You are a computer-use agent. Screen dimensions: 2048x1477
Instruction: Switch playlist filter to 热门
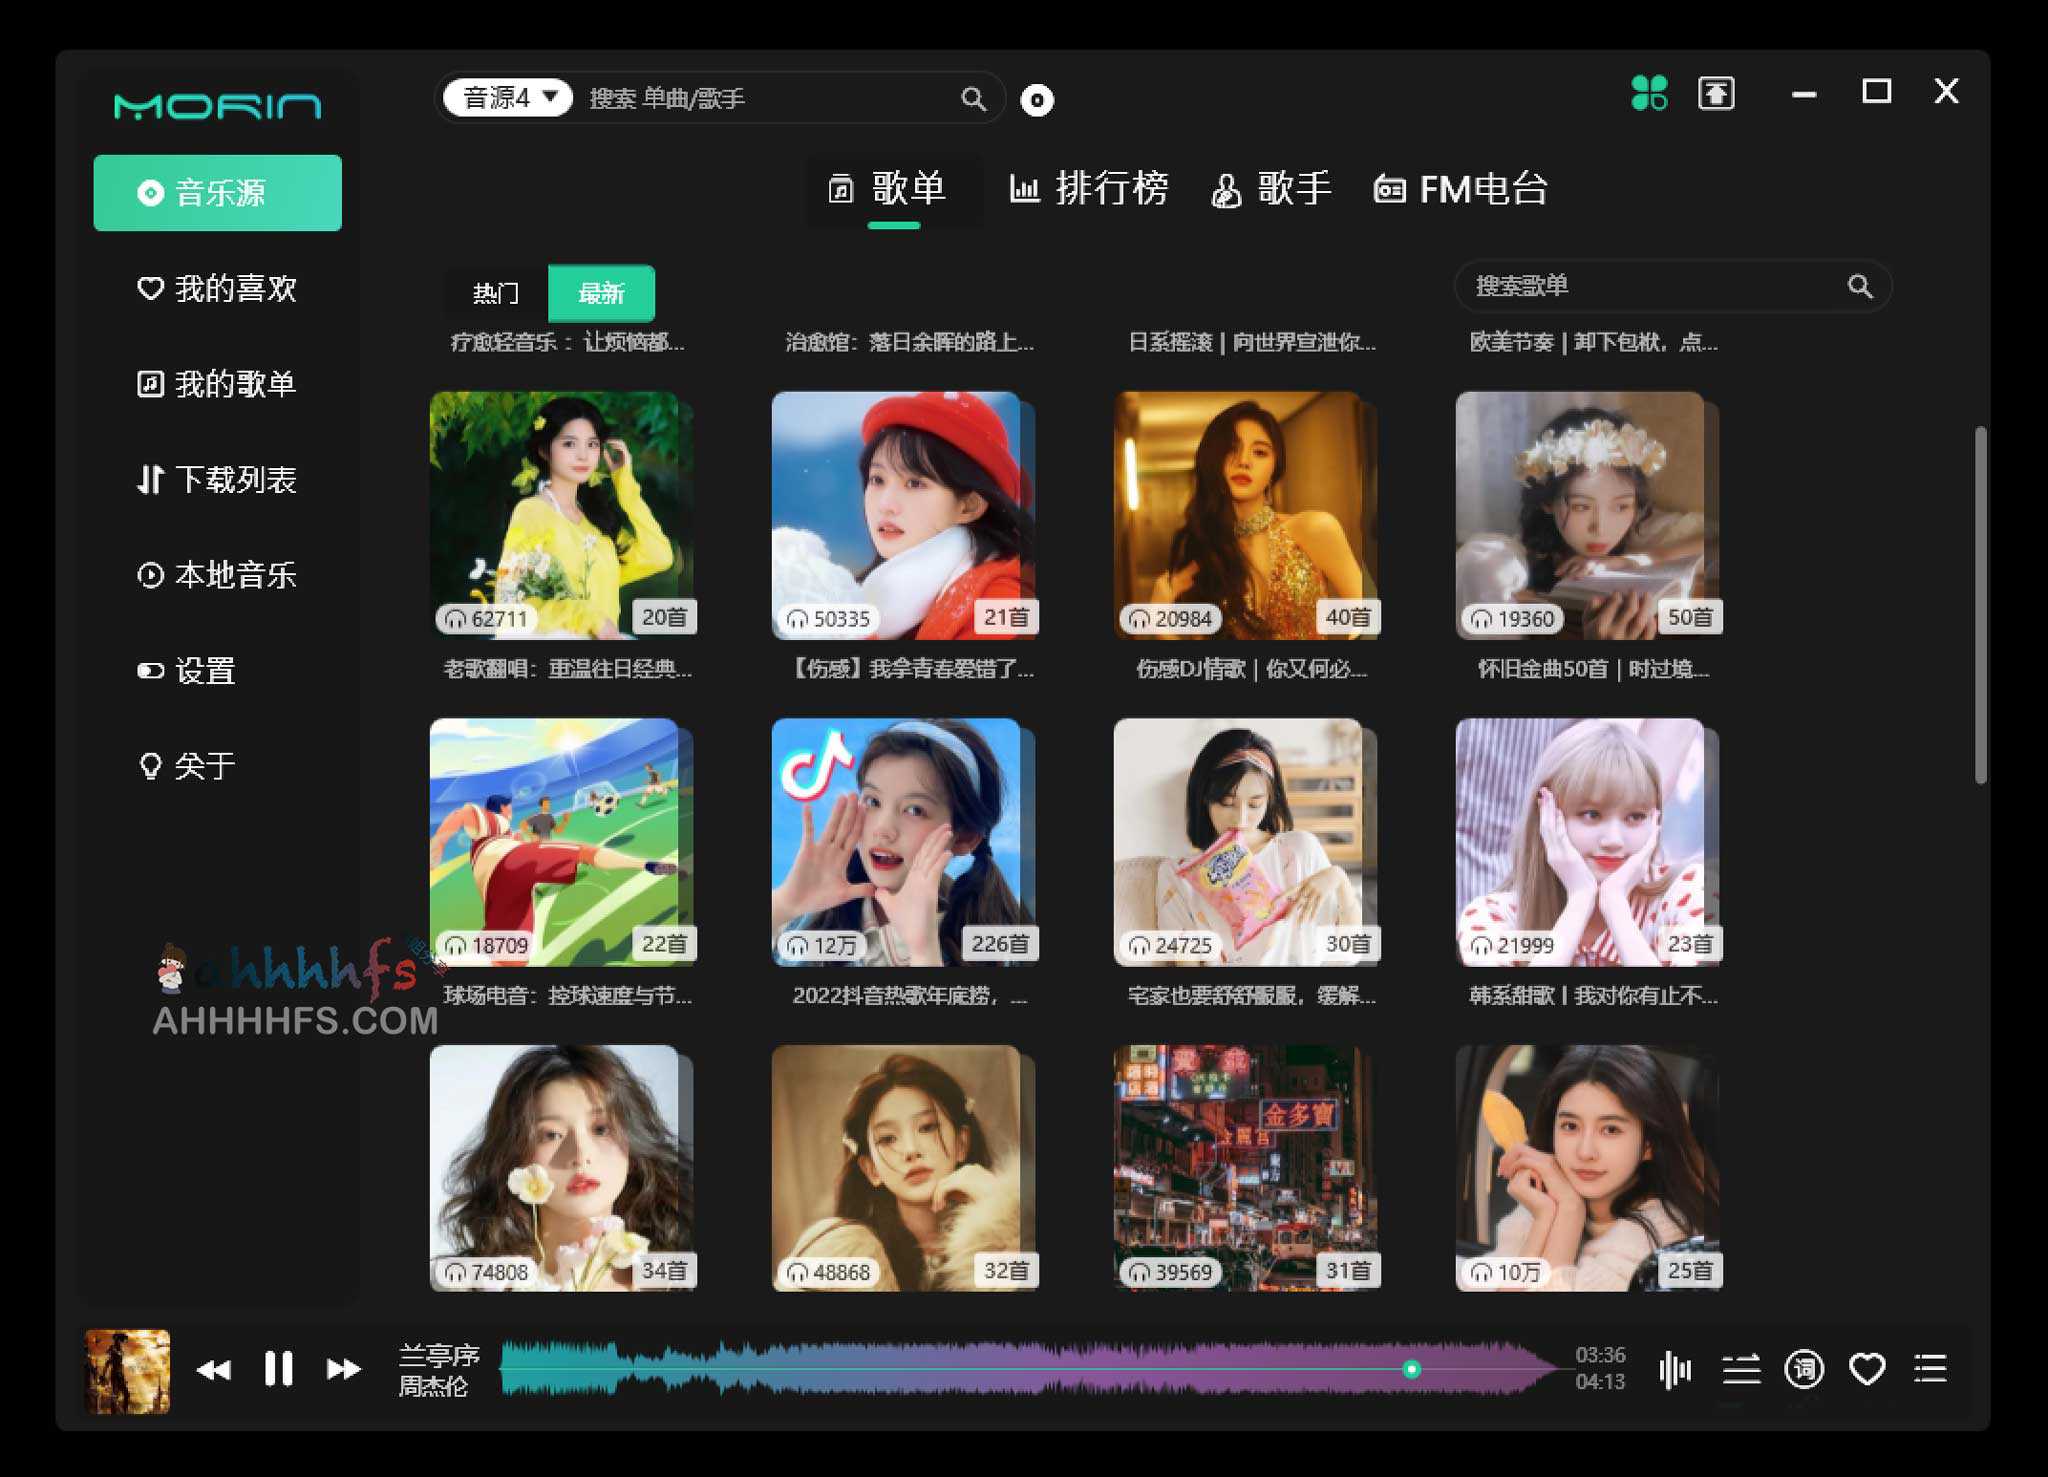pyautogui.click(x=497, y=293)
